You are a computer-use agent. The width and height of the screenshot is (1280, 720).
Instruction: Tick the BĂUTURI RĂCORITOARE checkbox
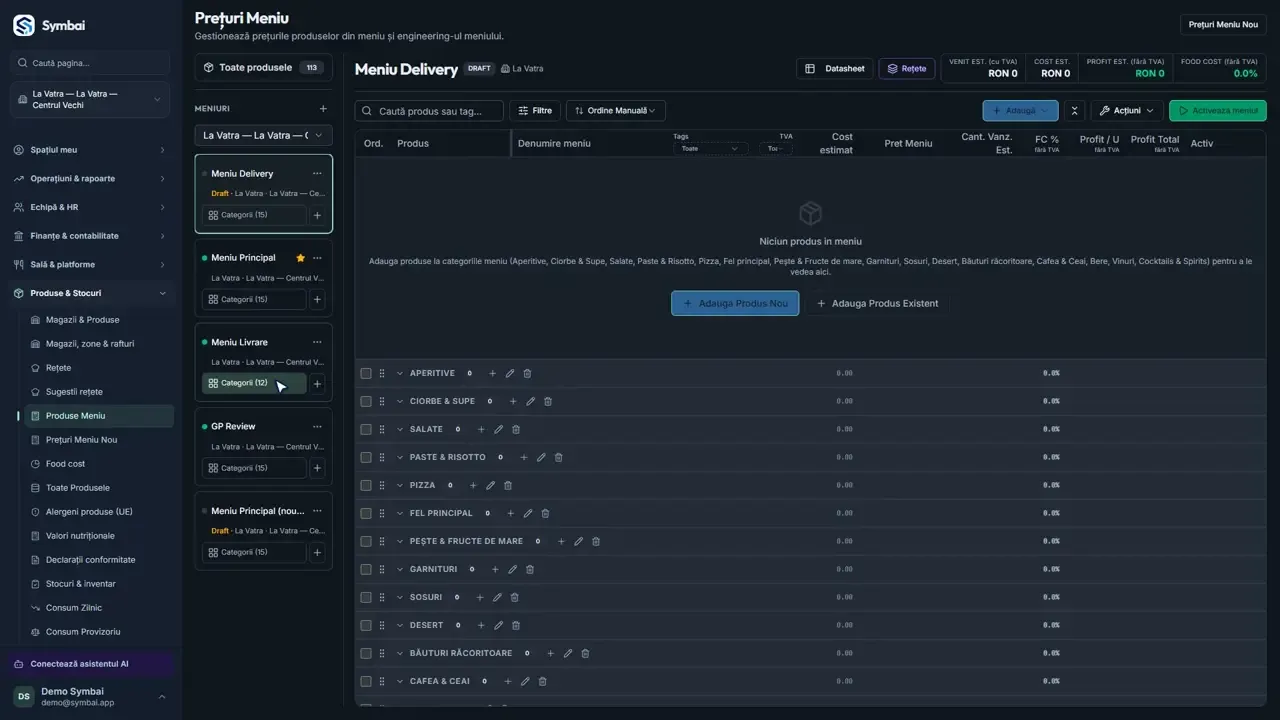click(x=366, y=654)
